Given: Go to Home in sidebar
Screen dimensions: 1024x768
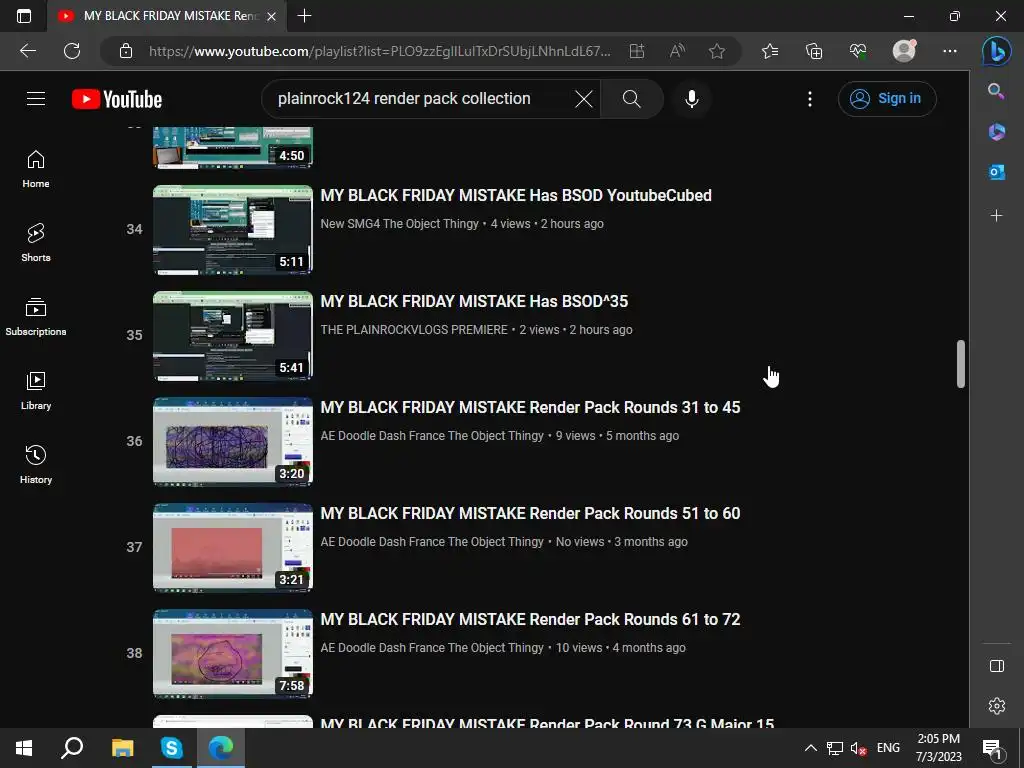Looking at the screenshot, I should coord(36,168).
